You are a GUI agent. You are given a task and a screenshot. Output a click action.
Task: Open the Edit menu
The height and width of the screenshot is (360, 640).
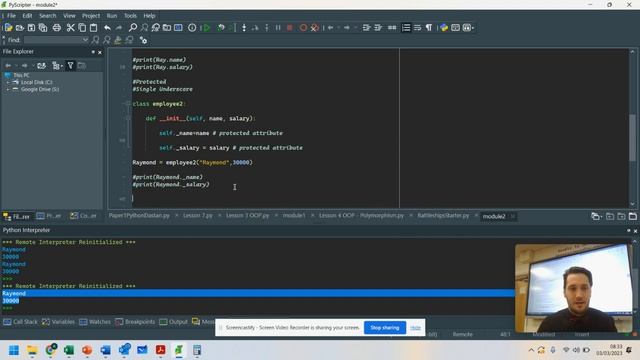pyautogui.click(x=27, y=16)
